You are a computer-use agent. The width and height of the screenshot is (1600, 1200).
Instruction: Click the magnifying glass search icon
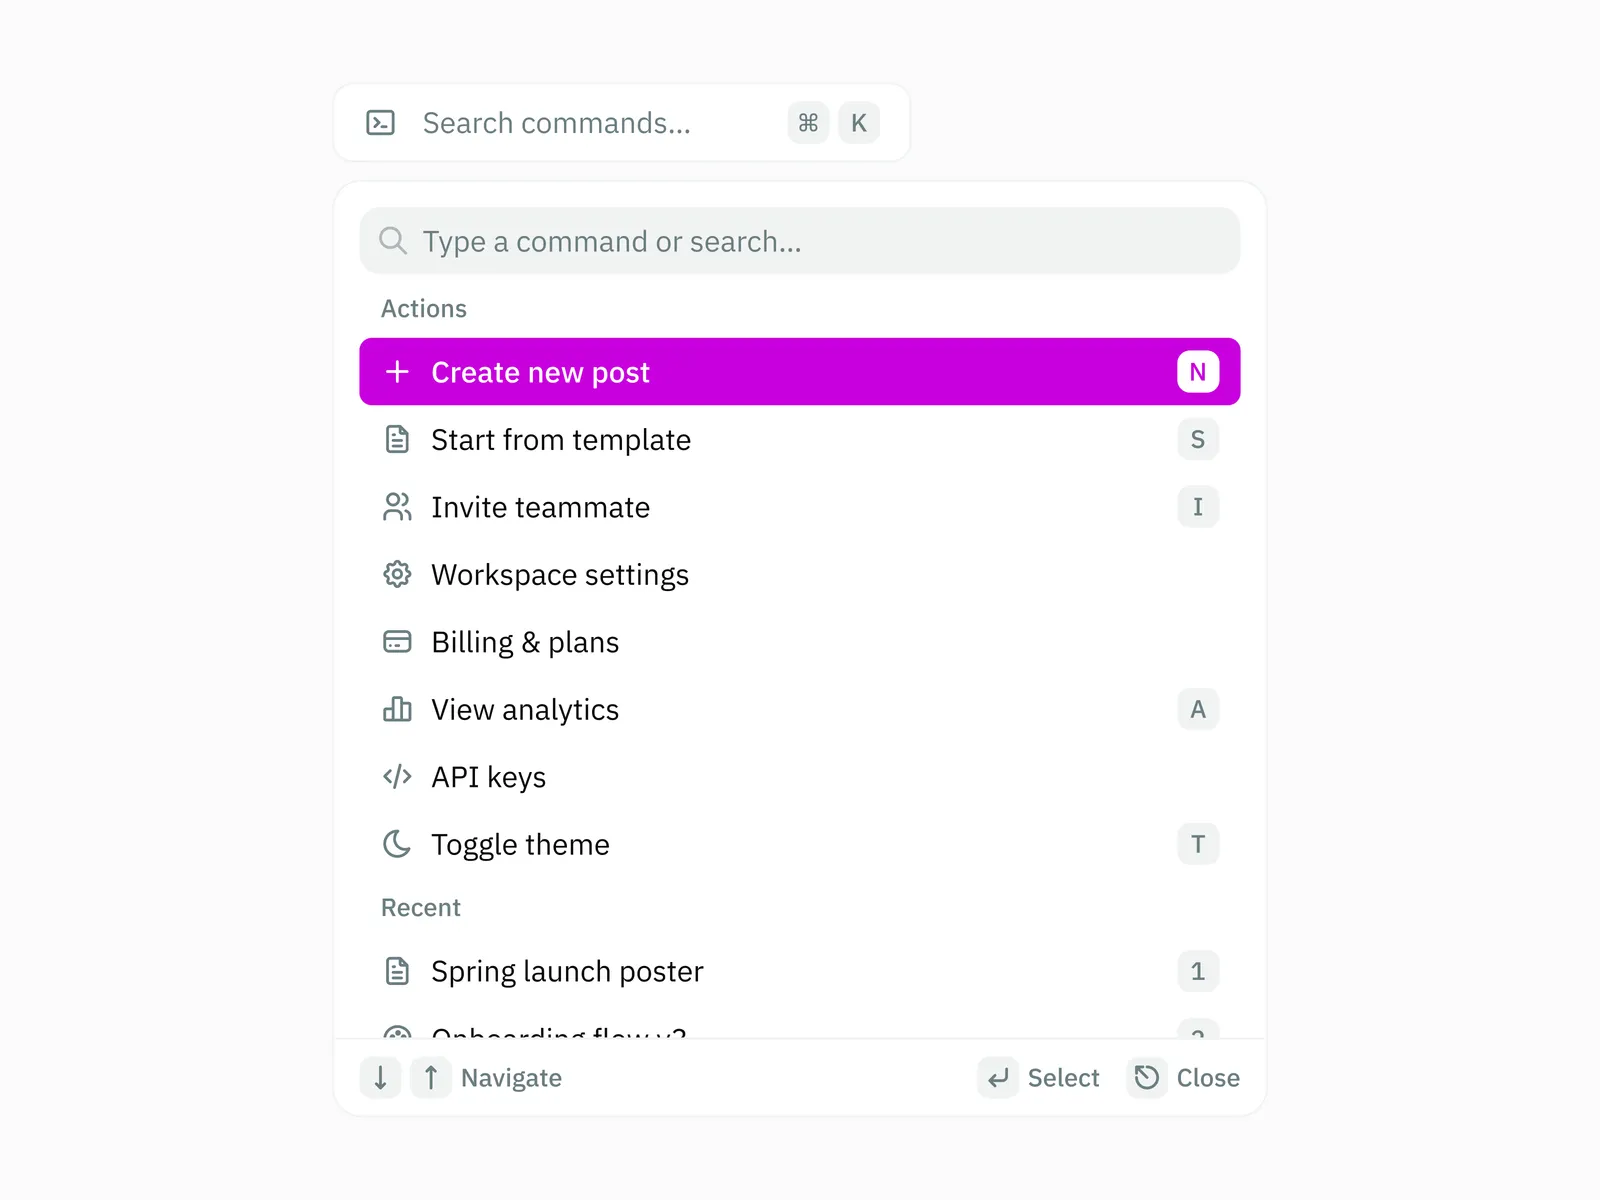[x=393, y=241]
